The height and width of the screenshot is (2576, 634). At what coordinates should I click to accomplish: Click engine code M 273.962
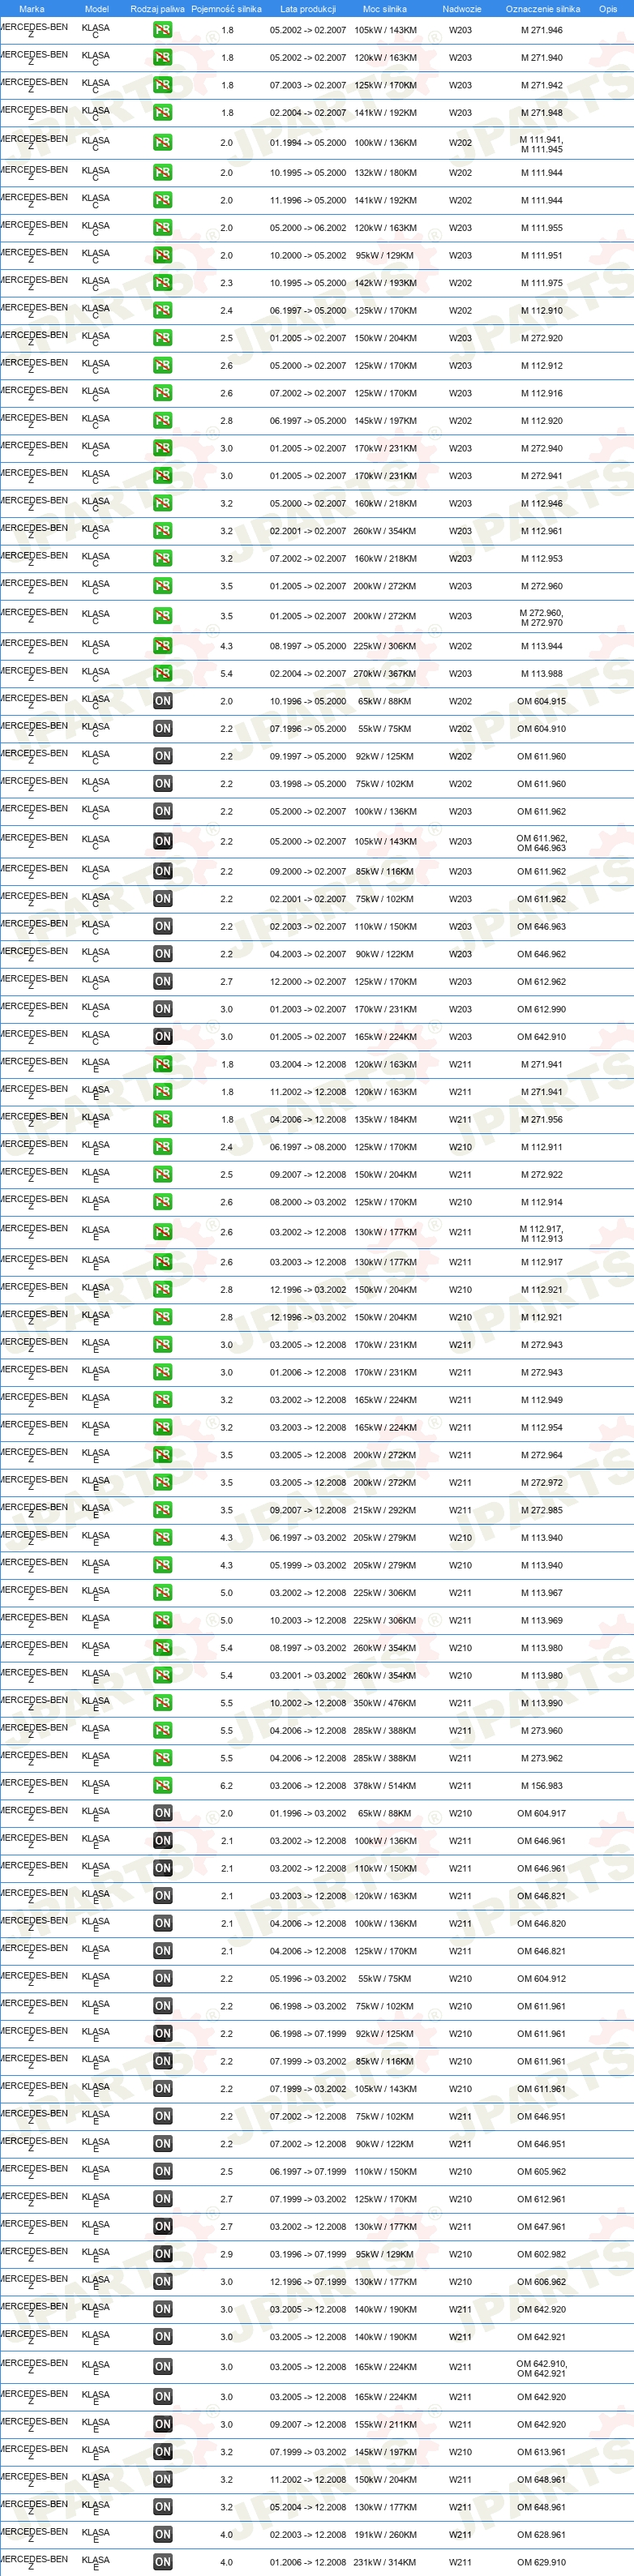[541, 1758]
